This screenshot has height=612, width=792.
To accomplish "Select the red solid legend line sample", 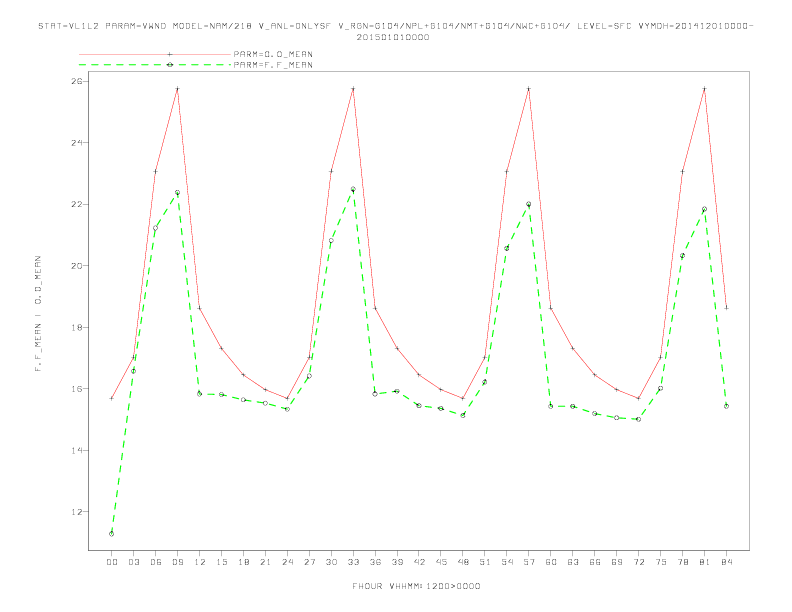I will (x=155, y=54).
